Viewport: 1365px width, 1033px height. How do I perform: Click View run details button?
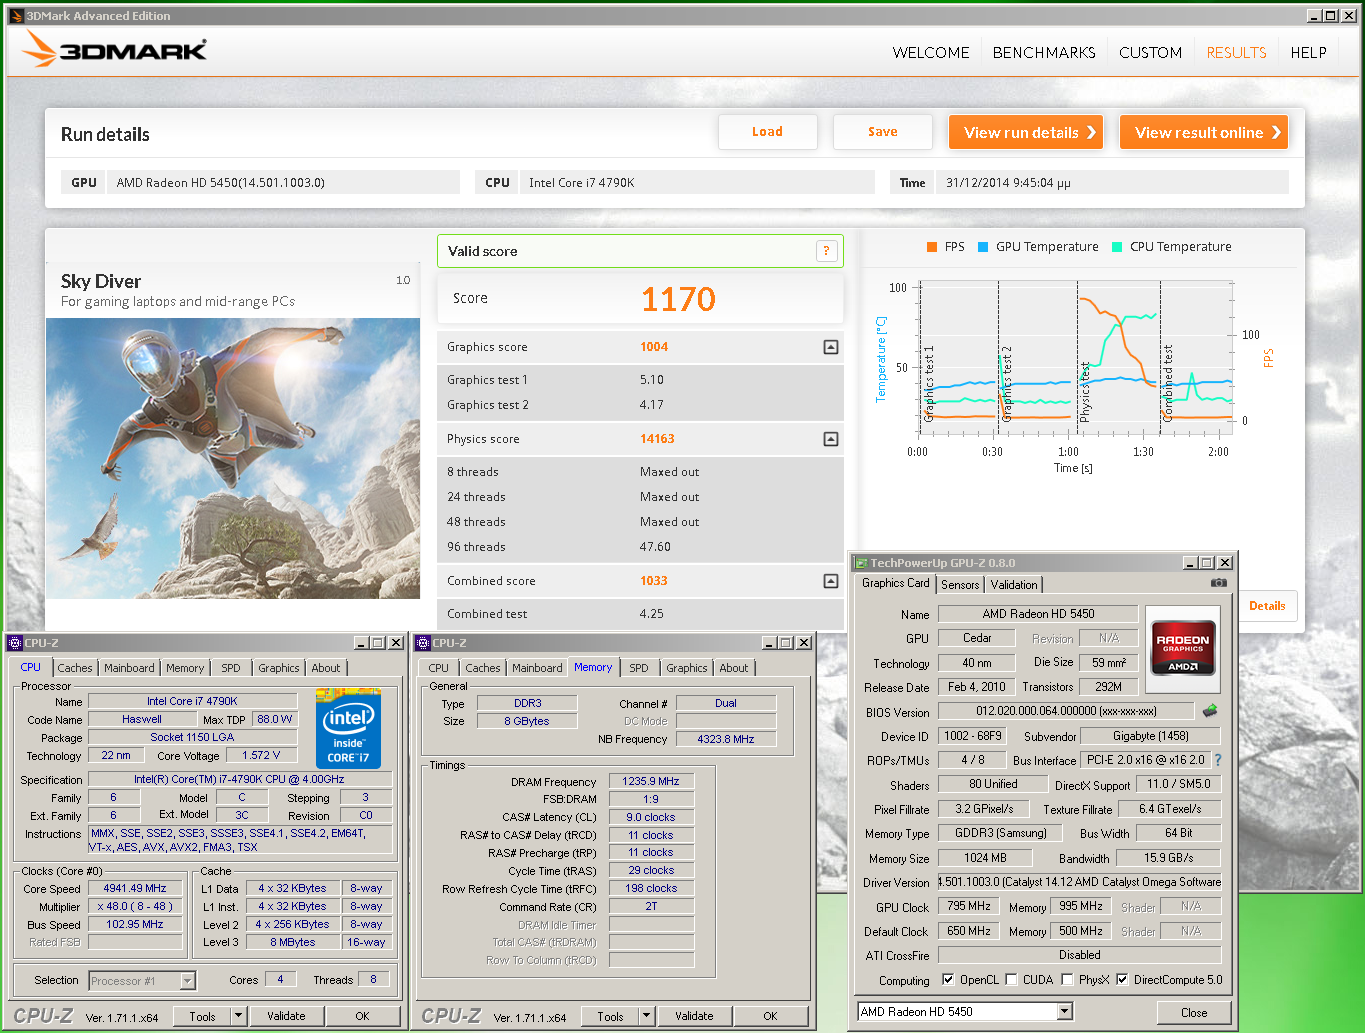click(x=1026, y=132)
